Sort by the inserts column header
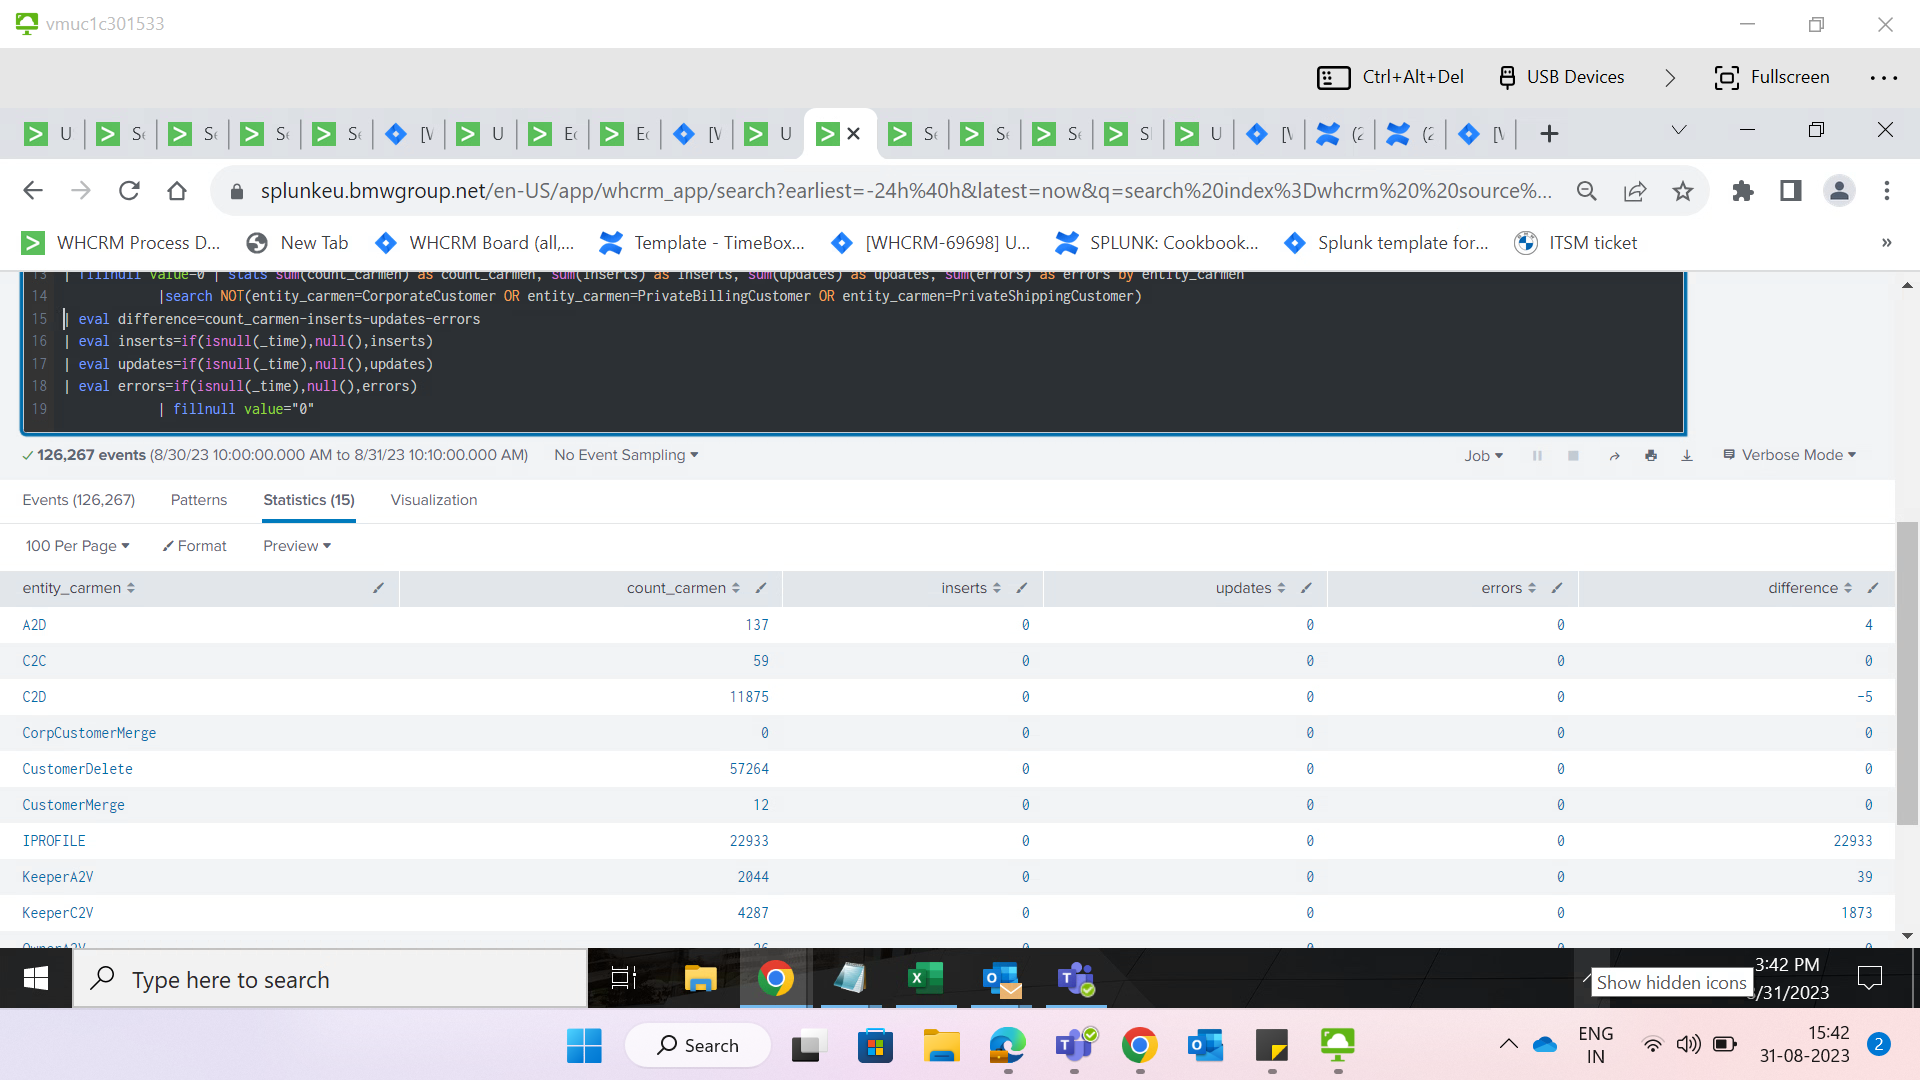This screenshot has height=1080, width=1920. coord(964,588)
